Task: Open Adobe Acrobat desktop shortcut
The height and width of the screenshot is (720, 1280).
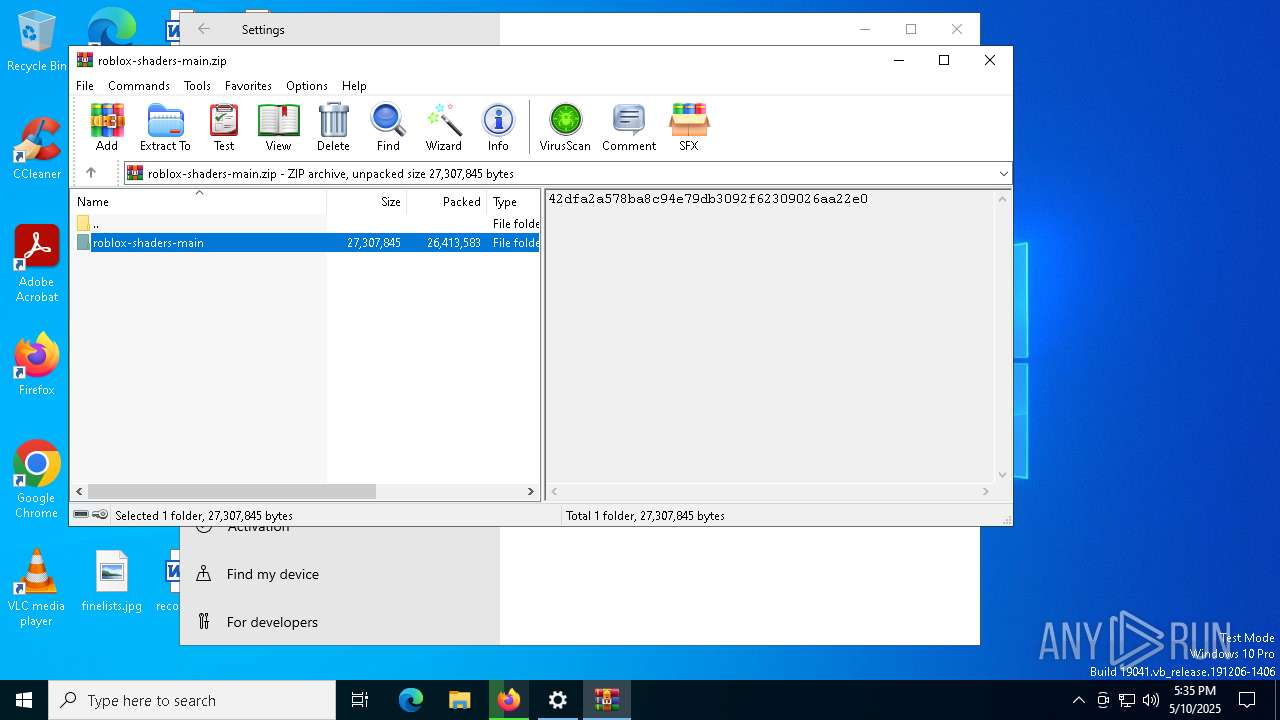Action: [37, 263]
